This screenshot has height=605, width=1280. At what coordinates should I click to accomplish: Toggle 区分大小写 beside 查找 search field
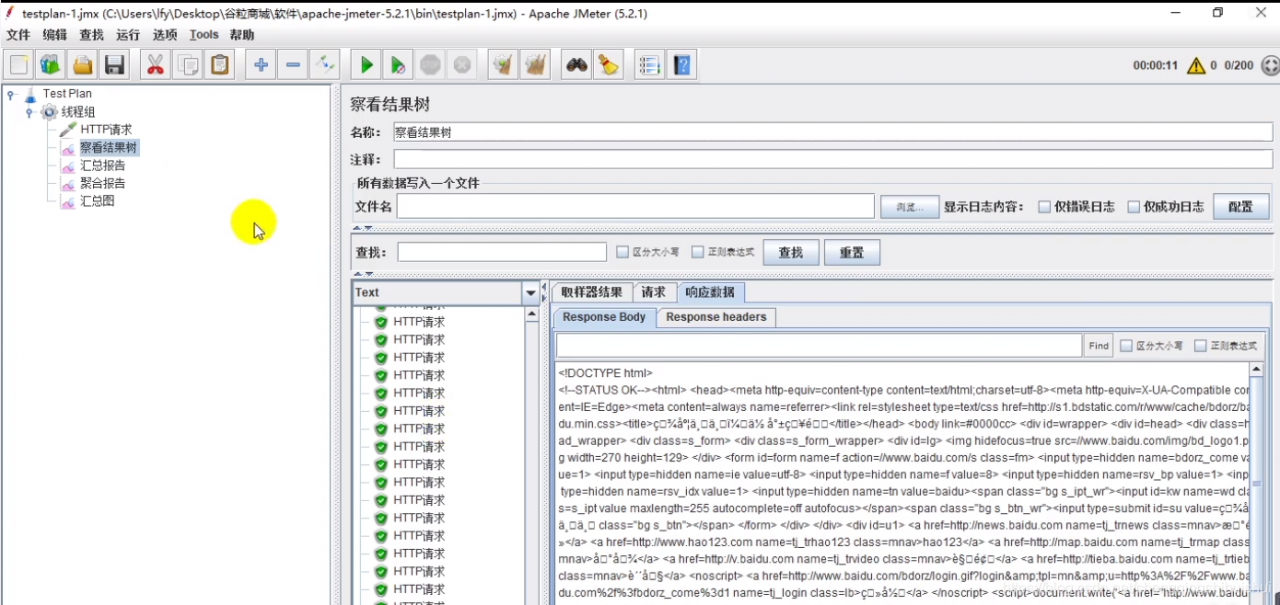622,252
